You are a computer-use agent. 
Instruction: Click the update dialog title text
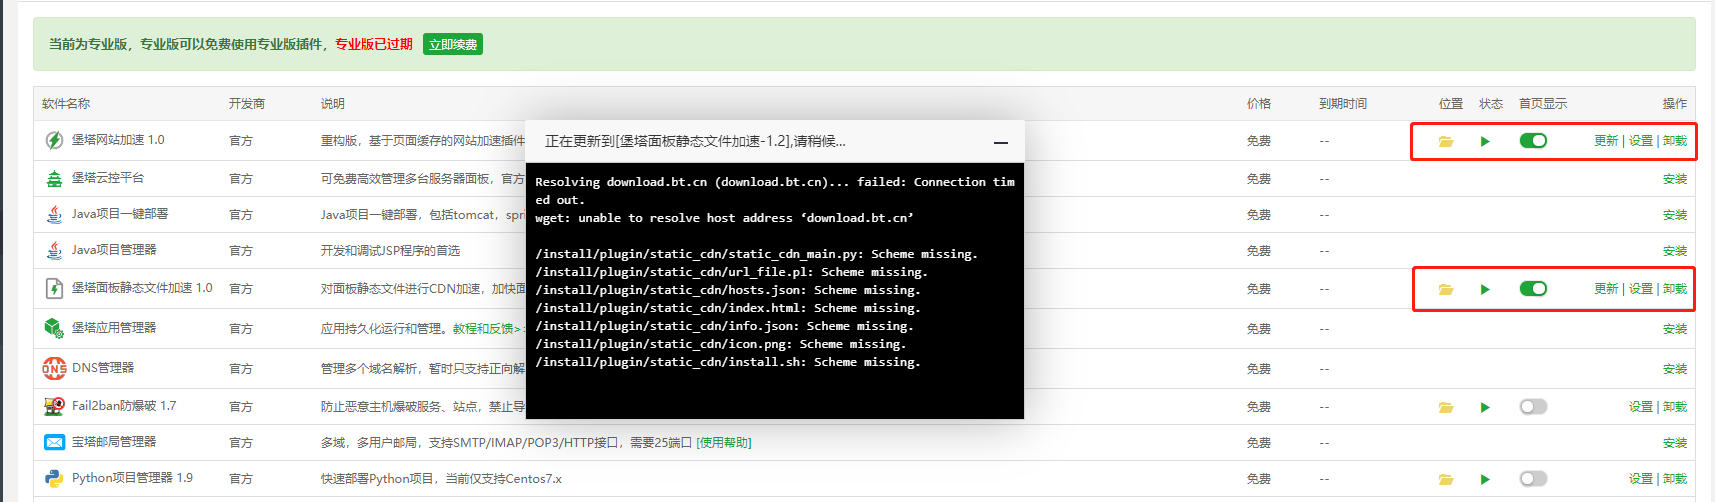point(695,142)
